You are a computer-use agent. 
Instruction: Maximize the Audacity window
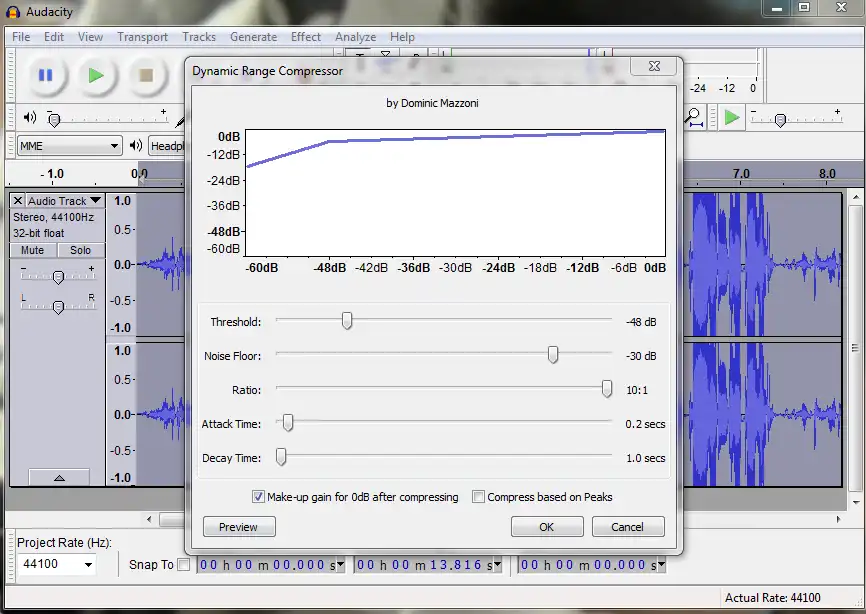click(x=804, y=8)
